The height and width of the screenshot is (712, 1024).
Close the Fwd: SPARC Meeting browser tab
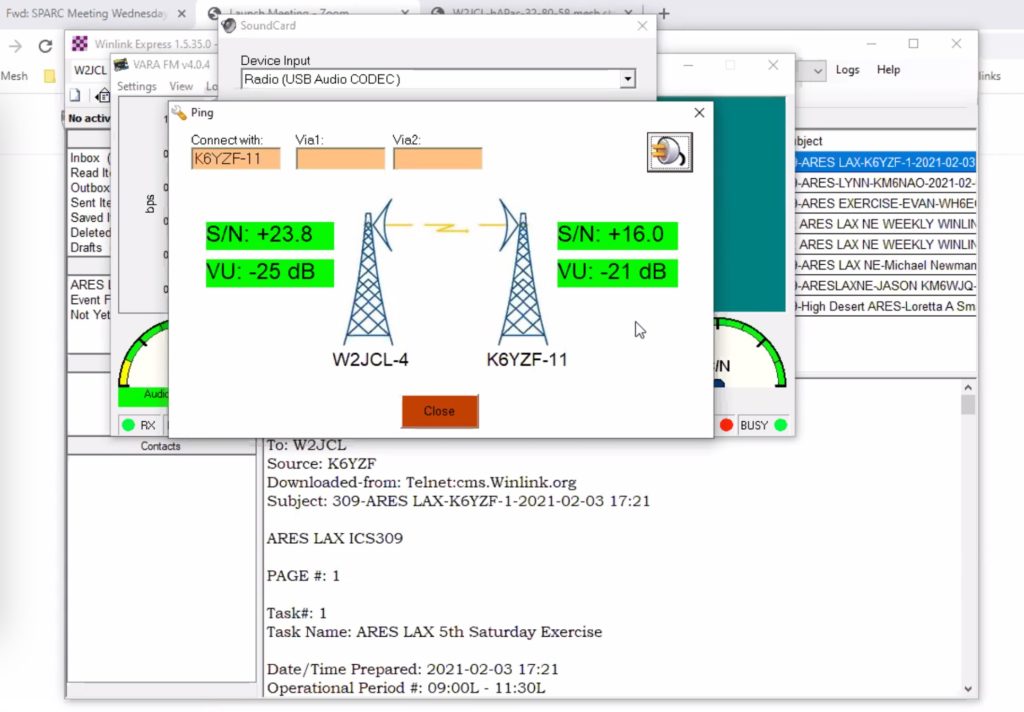coord(182,13)
